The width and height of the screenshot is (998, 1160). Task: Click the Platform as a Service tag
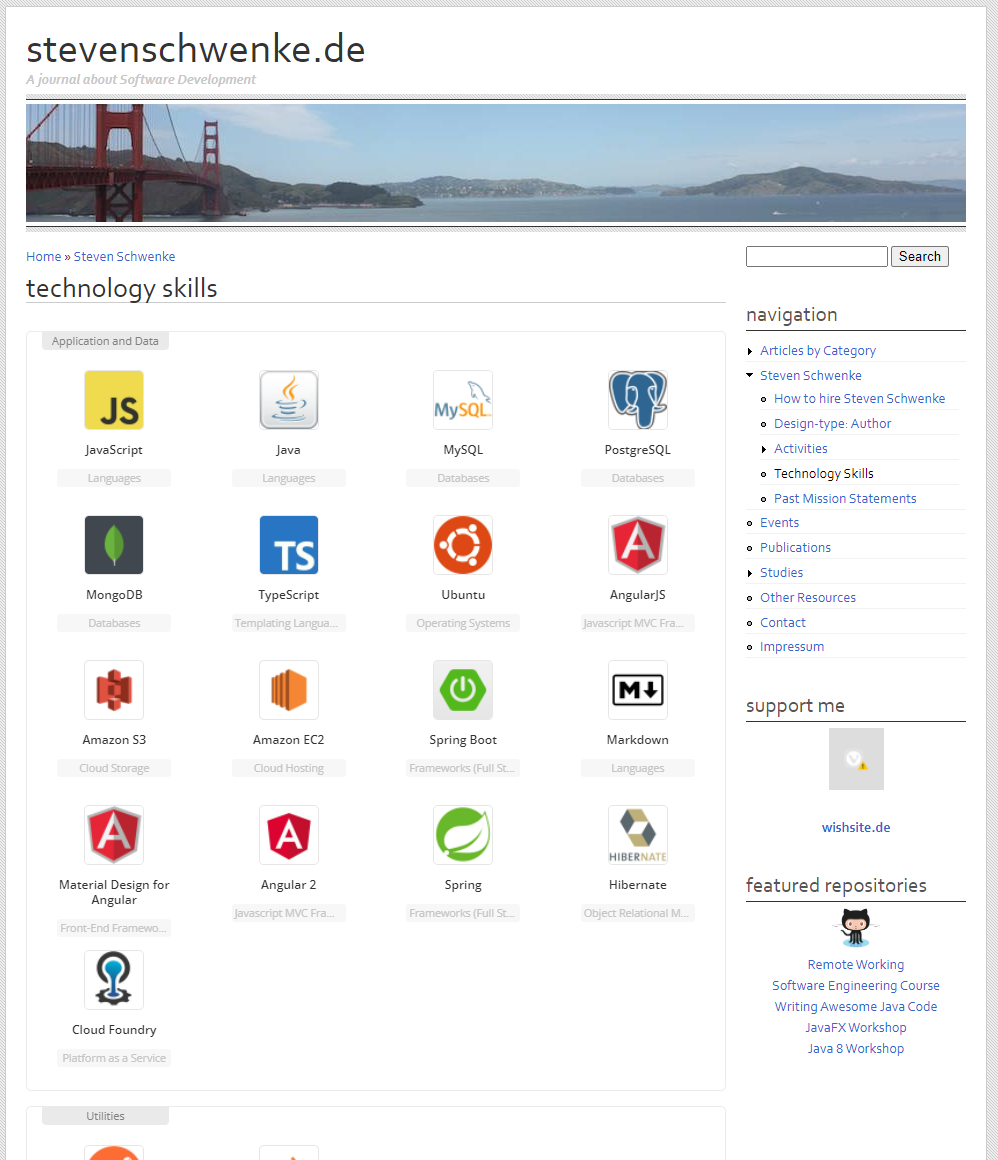114,1058
